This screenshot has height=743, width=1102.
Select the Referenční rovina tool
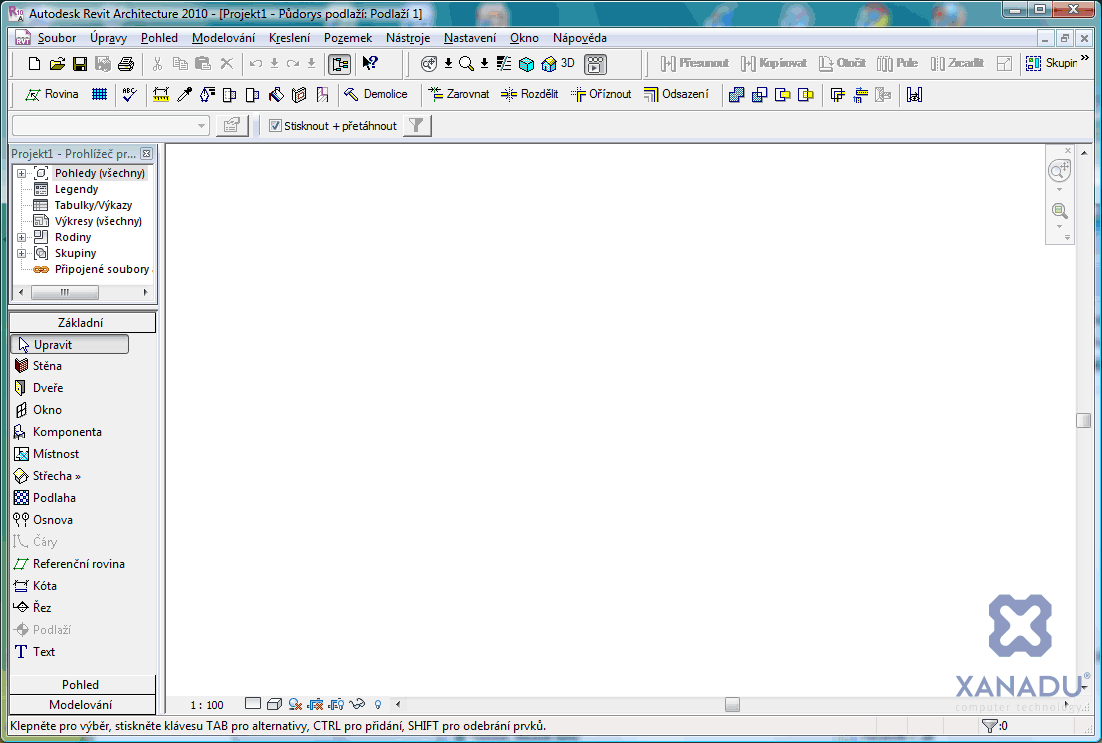(70, 564)
